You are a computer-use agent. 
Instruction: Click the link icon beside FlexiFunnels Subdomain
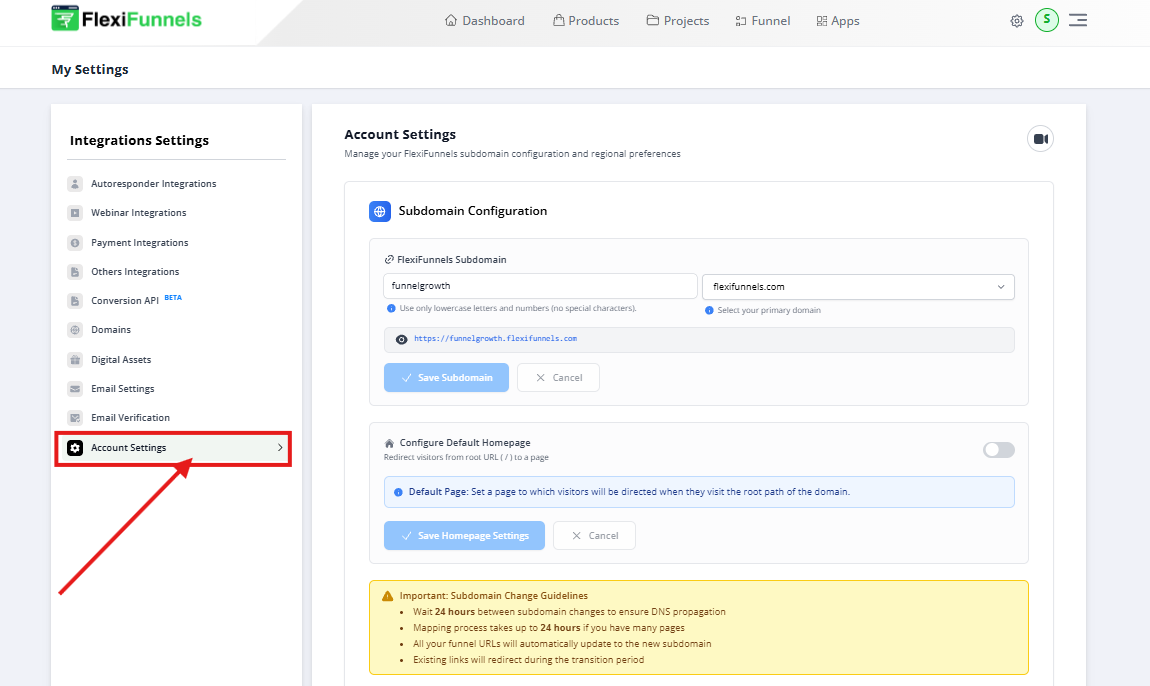click(389, 260)
